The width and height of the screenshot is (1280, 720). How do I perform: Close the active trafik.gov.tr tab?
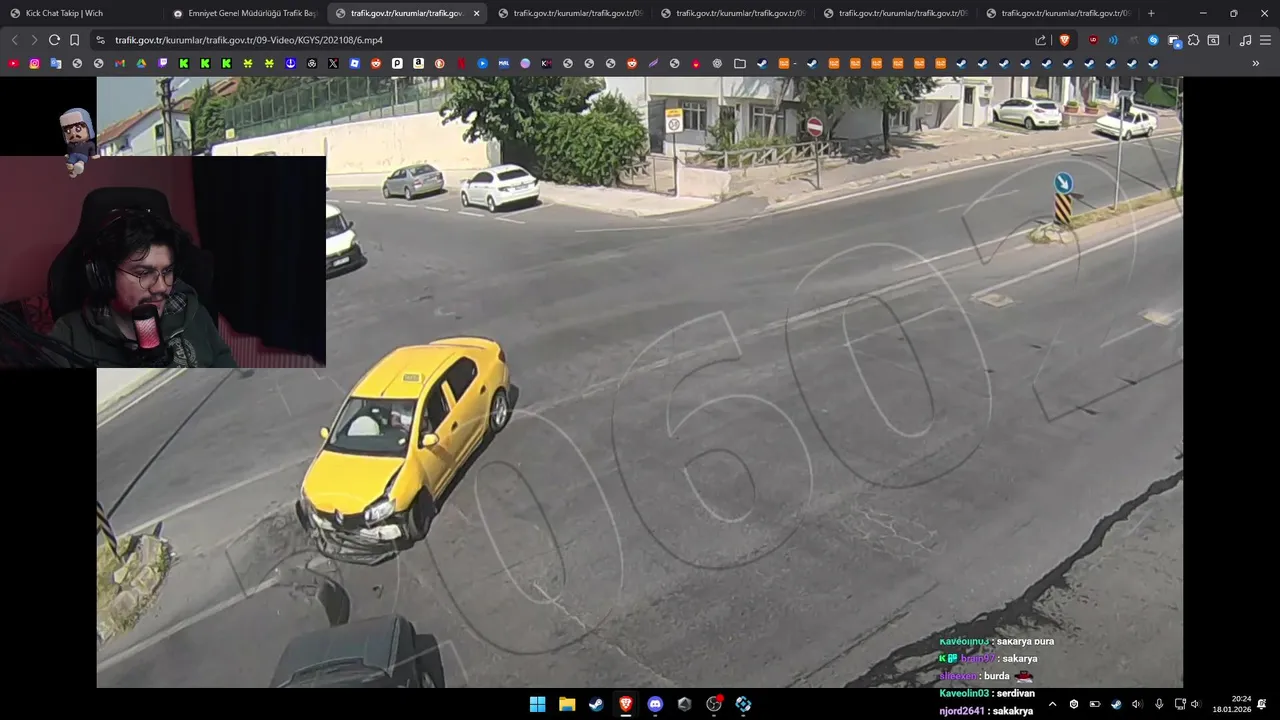click(476, 13)
